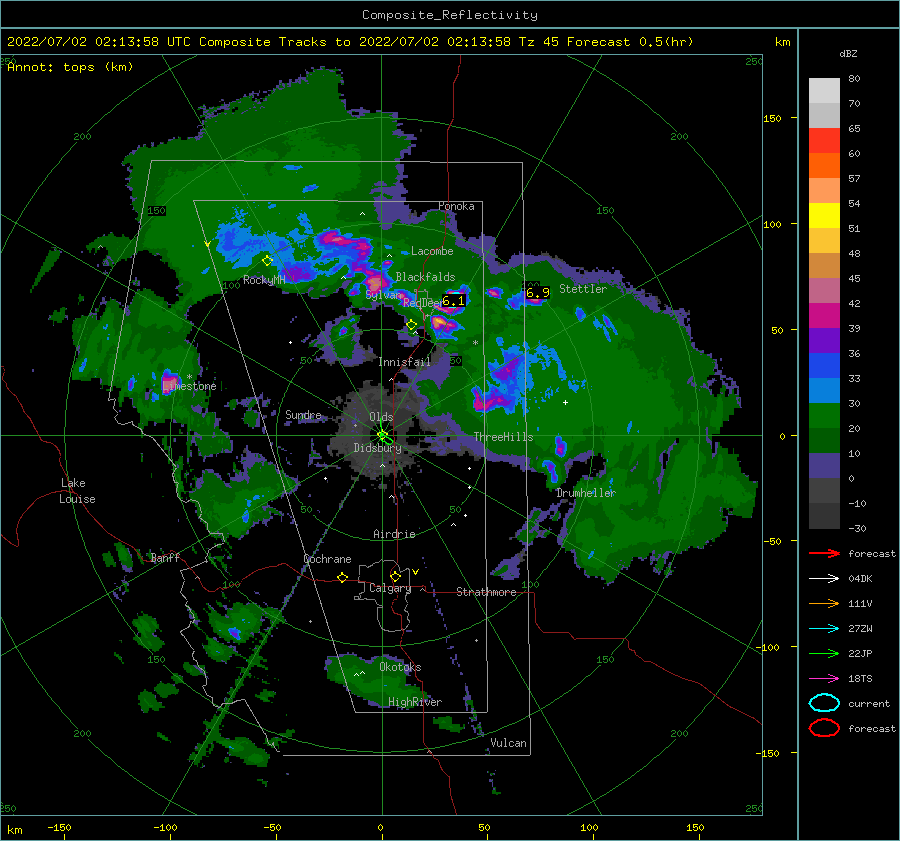The height and width of the screenshot is (841, 900).
Task: Click the radar center marker at Didsbury
Action: click(x=382, y=435)
